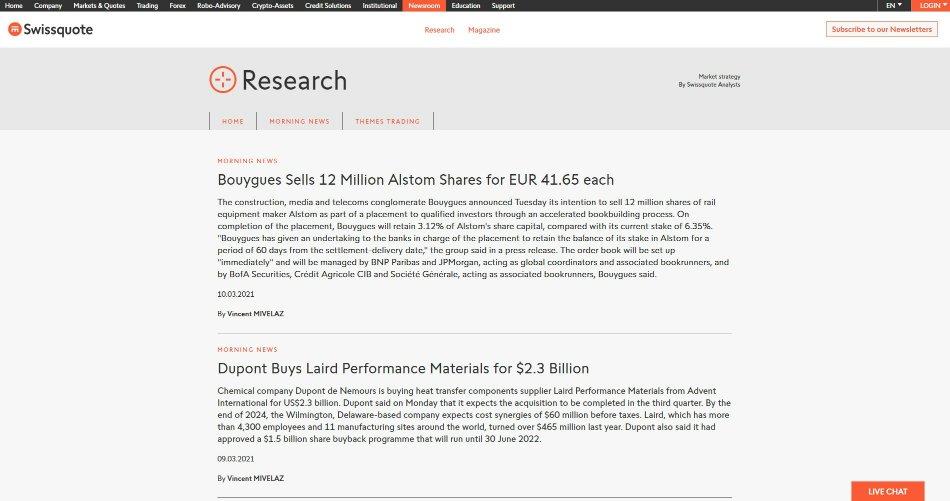The height and width of the screenshot is (501, 950).
Task: Switch to the HOME research tab
Action: (x=233, y=121)
